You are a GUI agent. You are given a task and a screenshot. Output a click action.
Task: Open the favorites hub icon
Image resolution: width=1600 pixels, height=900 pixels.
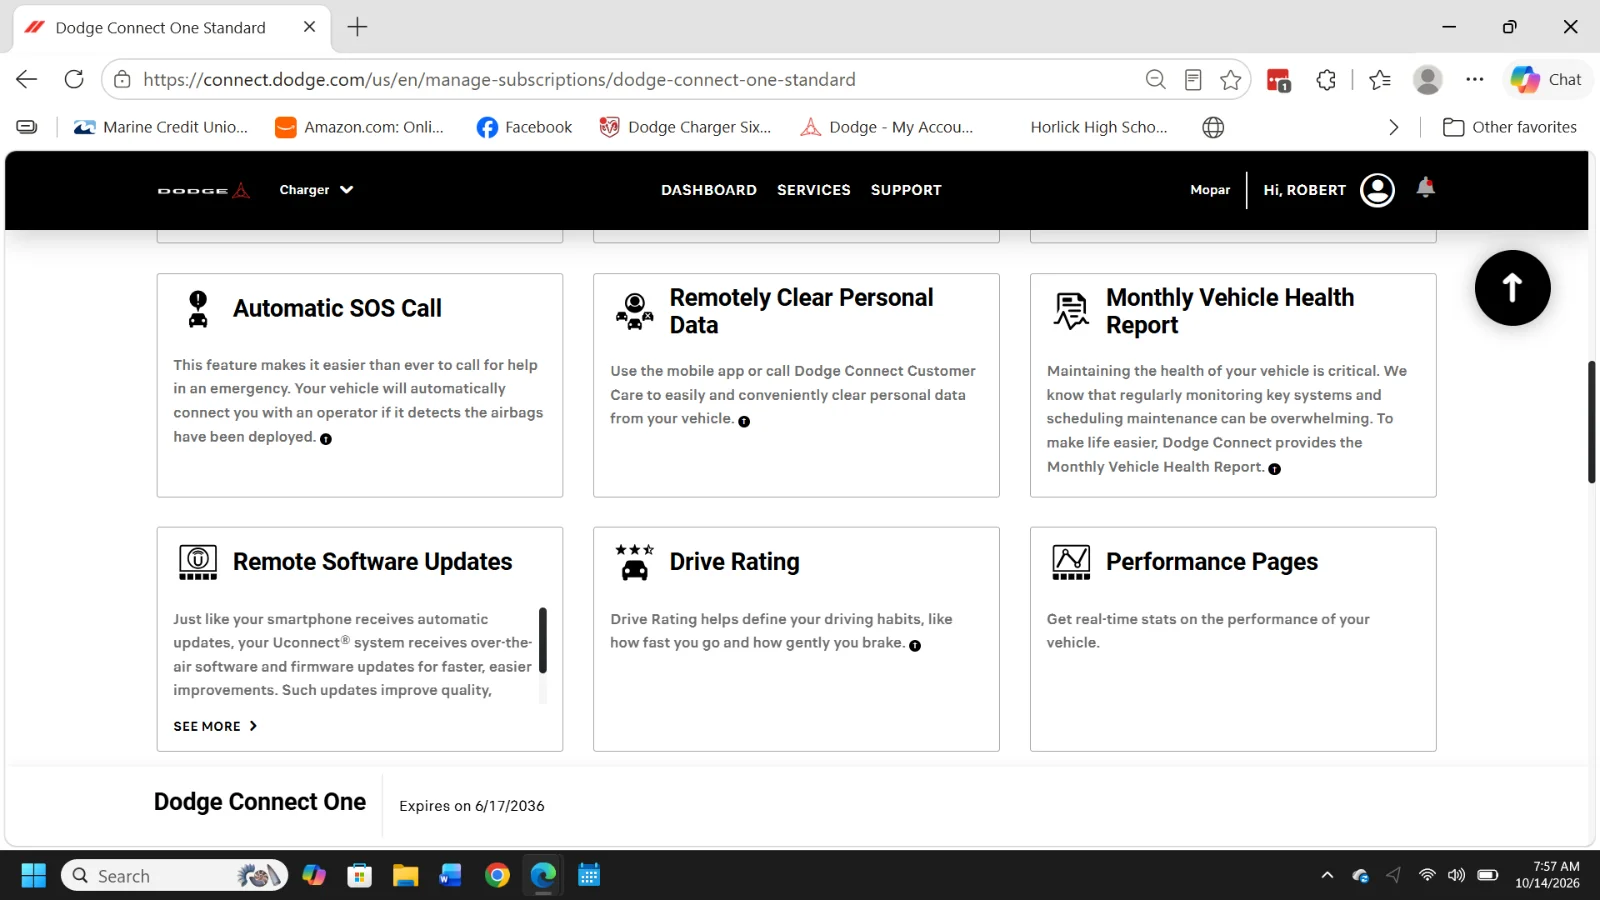(x=1380, y=80)
